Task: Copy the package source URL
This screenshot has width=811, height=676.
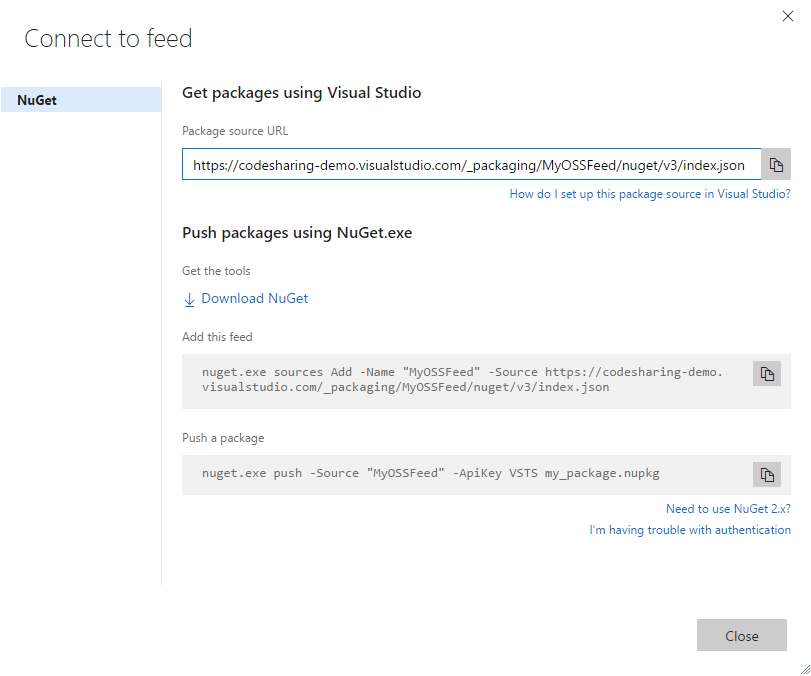Action: [776, 164]
